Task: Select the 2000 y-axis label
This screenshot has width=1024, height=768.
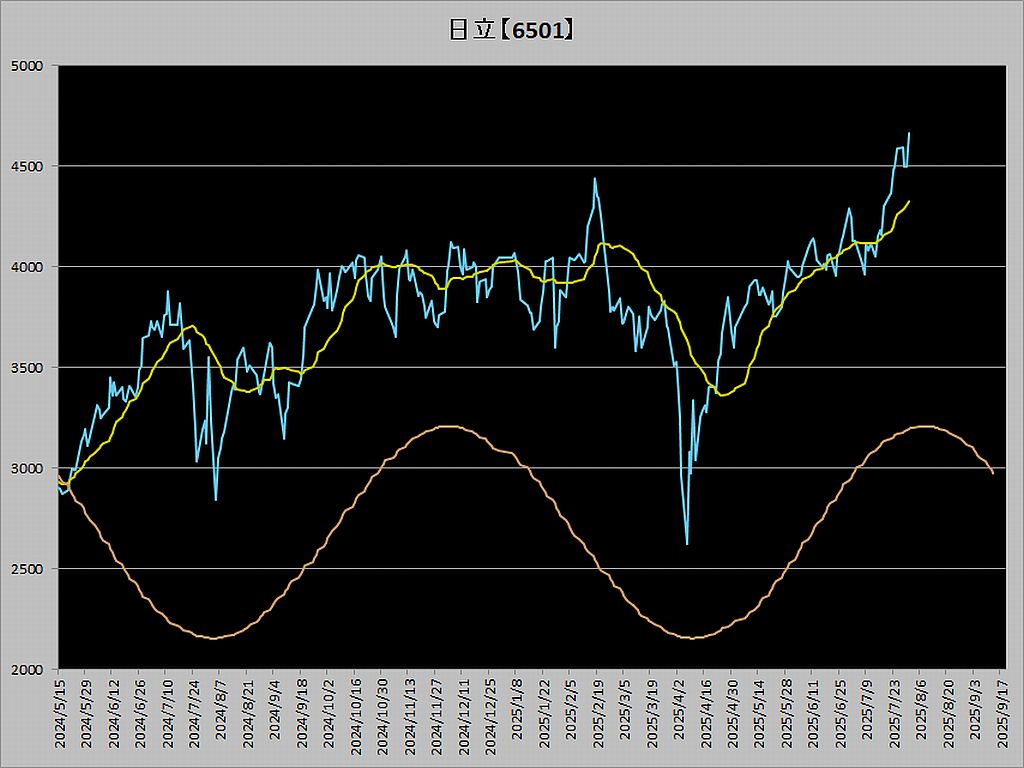Action: (x=27, y=669)
